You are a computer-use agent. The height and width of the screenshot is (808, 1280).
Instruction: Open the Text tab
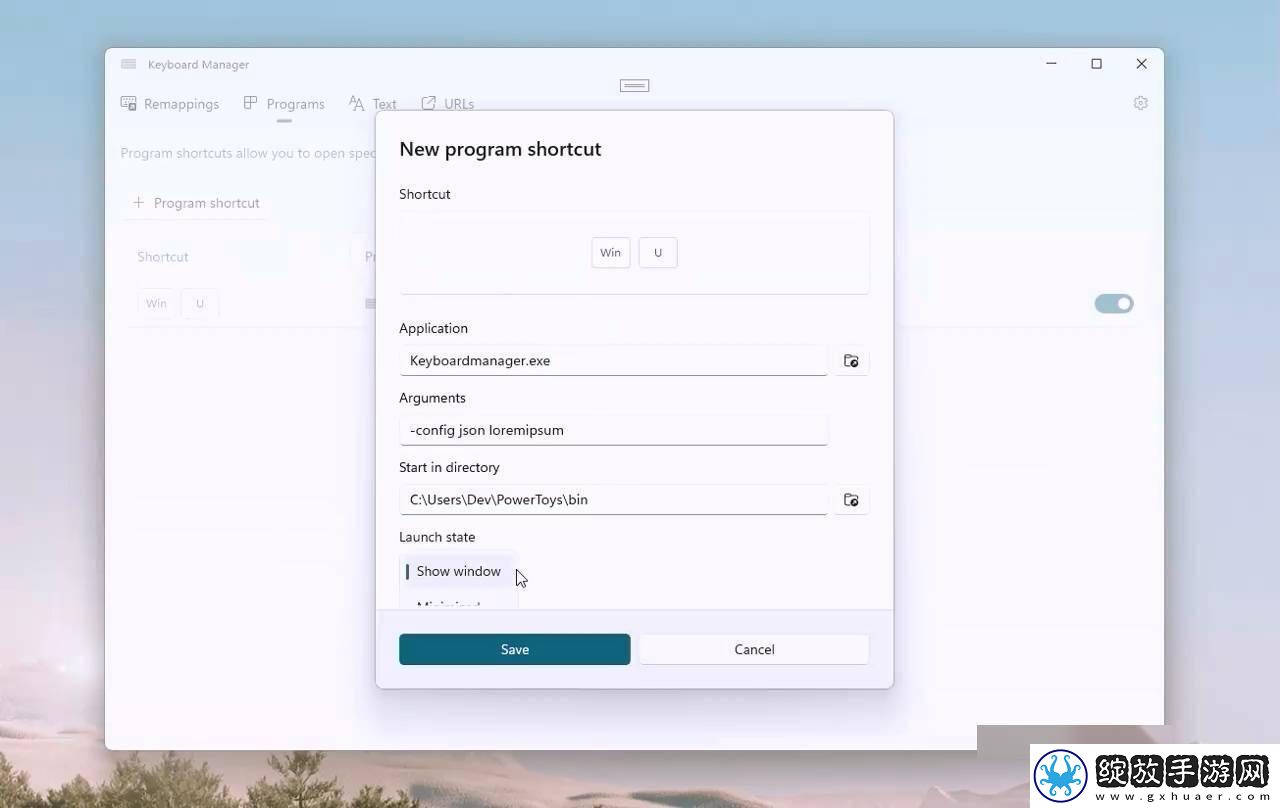tap(373, 104)
